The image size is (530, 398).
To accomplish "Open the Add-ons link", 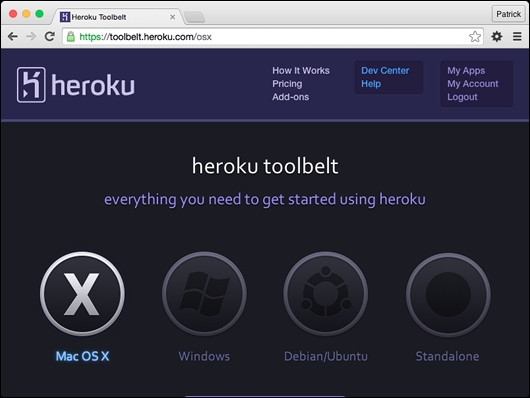I will (x=290, y=97).
